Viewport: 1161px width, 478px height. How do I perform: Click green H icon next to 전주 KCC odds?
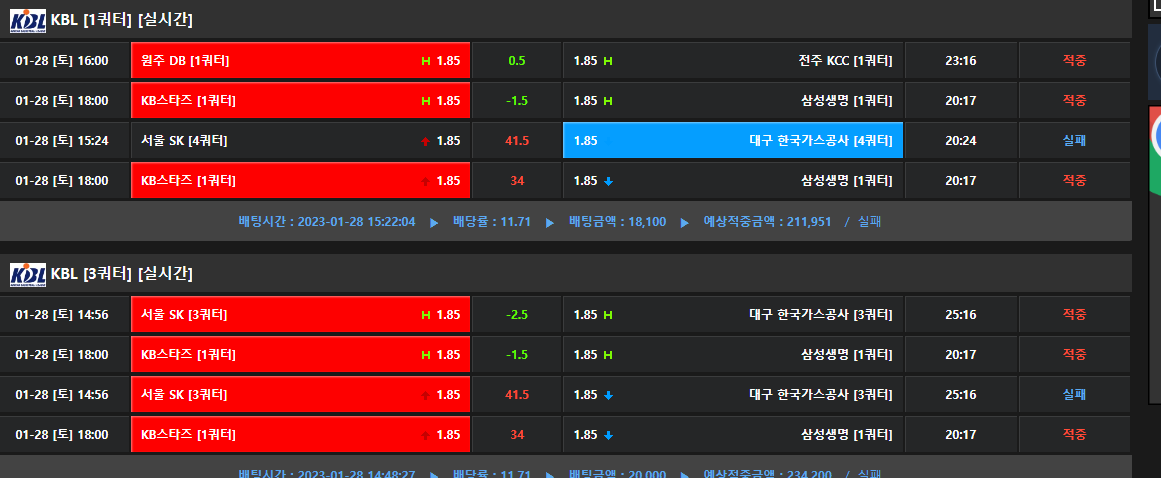click(x=608, y=61)
